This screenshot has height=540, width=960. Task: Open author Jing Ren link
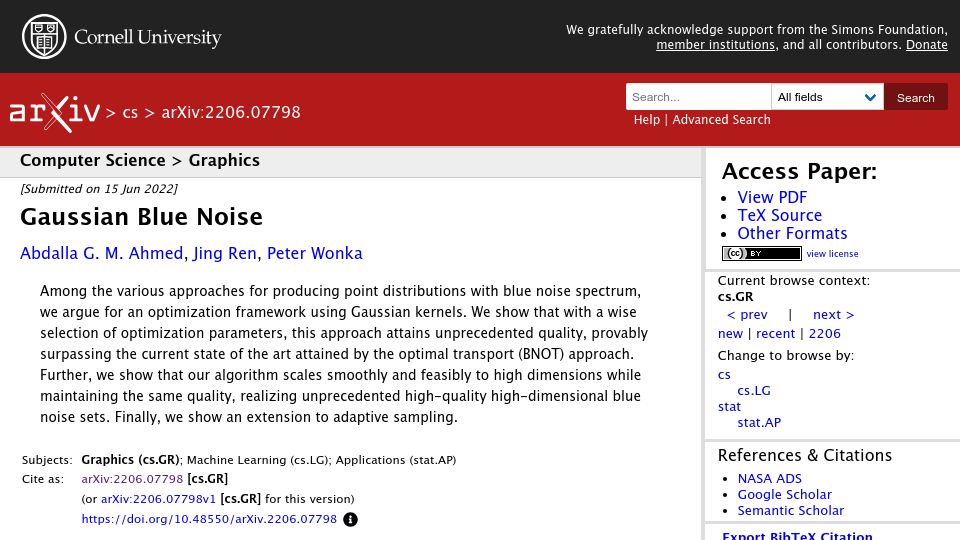click(225, 253)
